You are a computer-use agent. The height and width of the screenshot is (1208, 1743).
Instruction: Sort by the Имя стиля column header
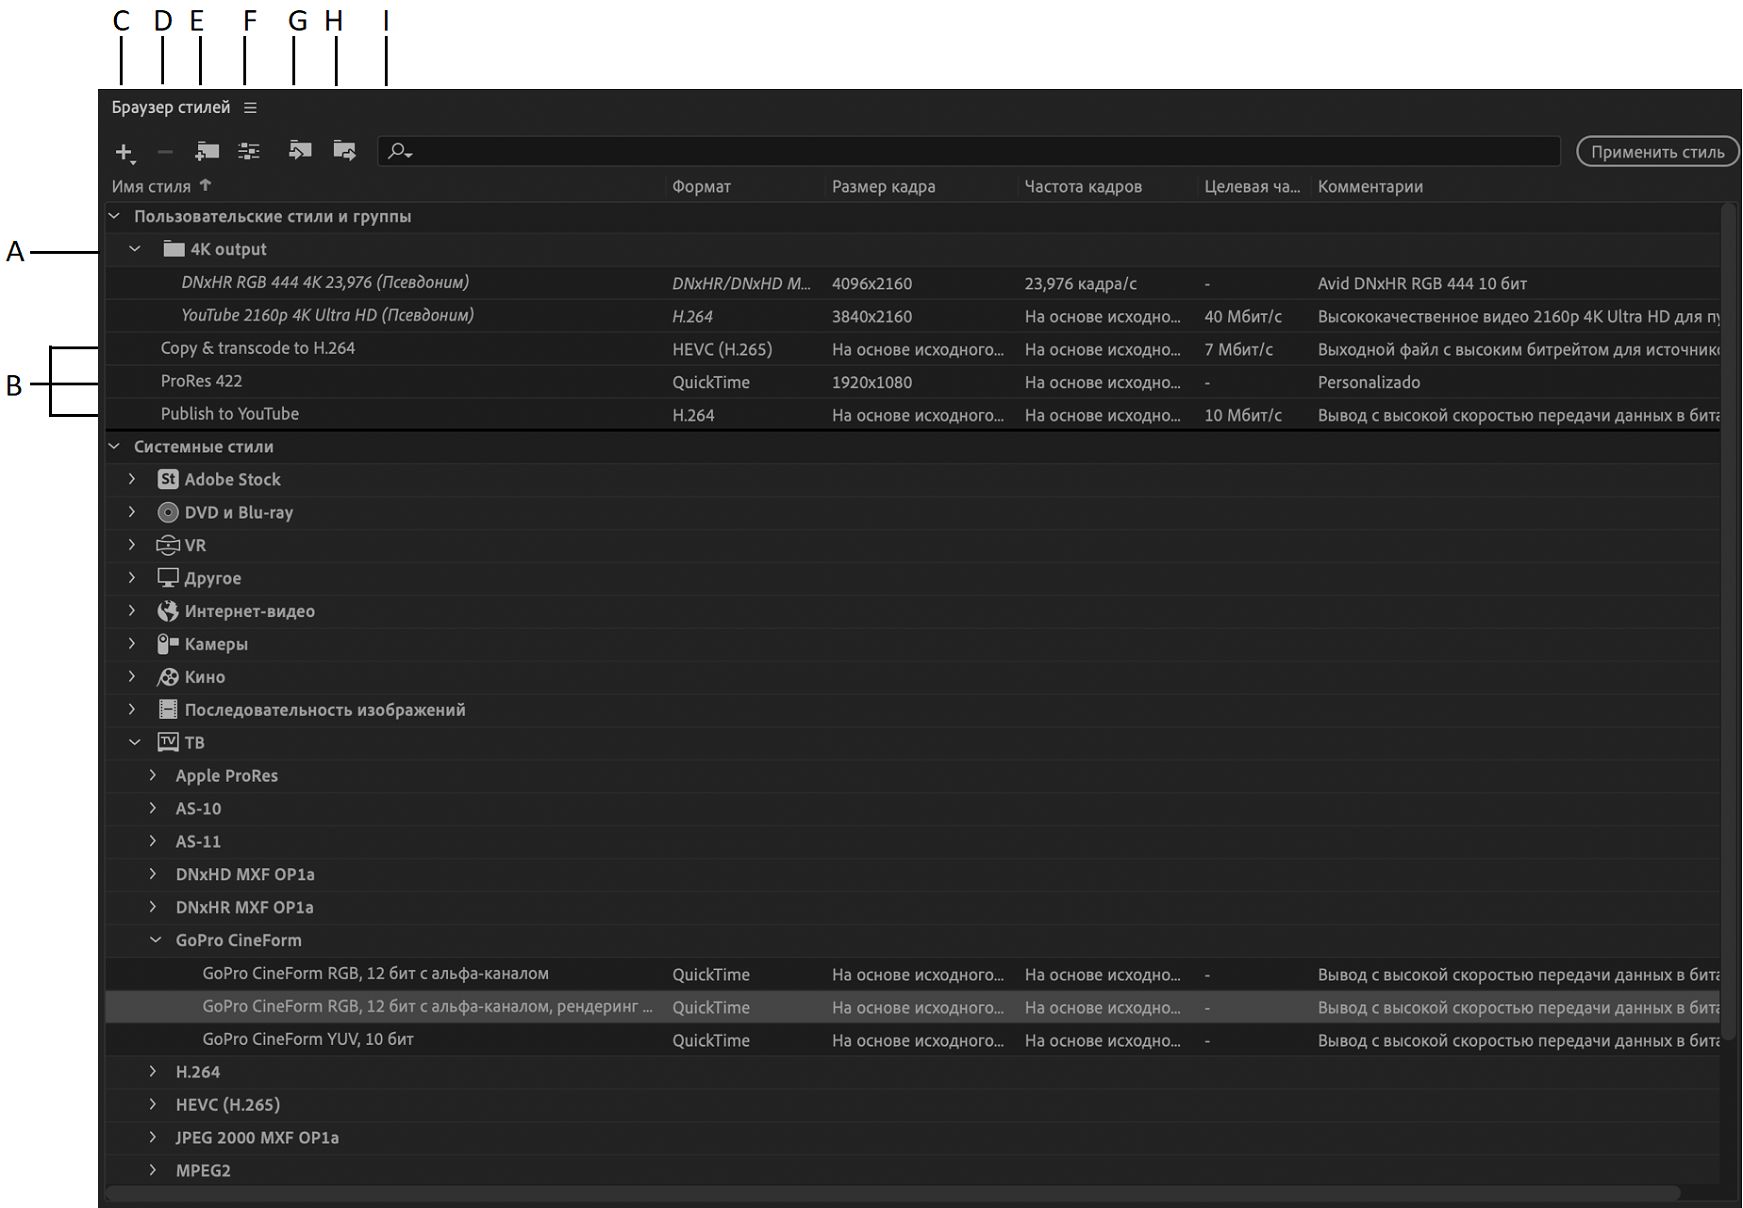click(151, 186)
